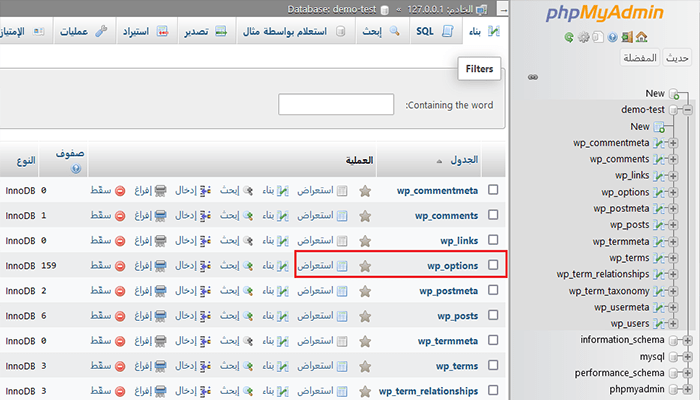Tick the wp_posts row checkbox
The width and height of the screenshot is (700, 400).
pos(493,315)
